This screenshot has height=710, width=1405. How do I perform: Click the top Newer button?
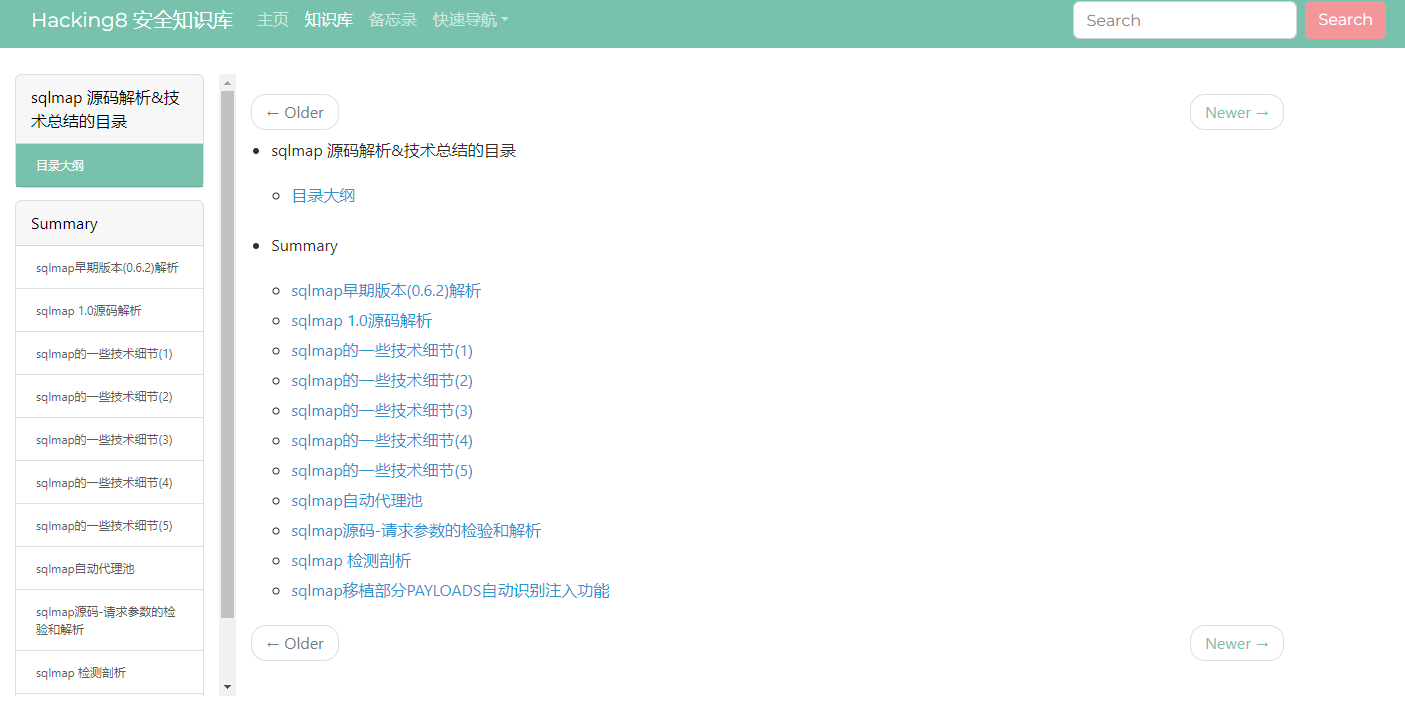[x=1237, y=112]
